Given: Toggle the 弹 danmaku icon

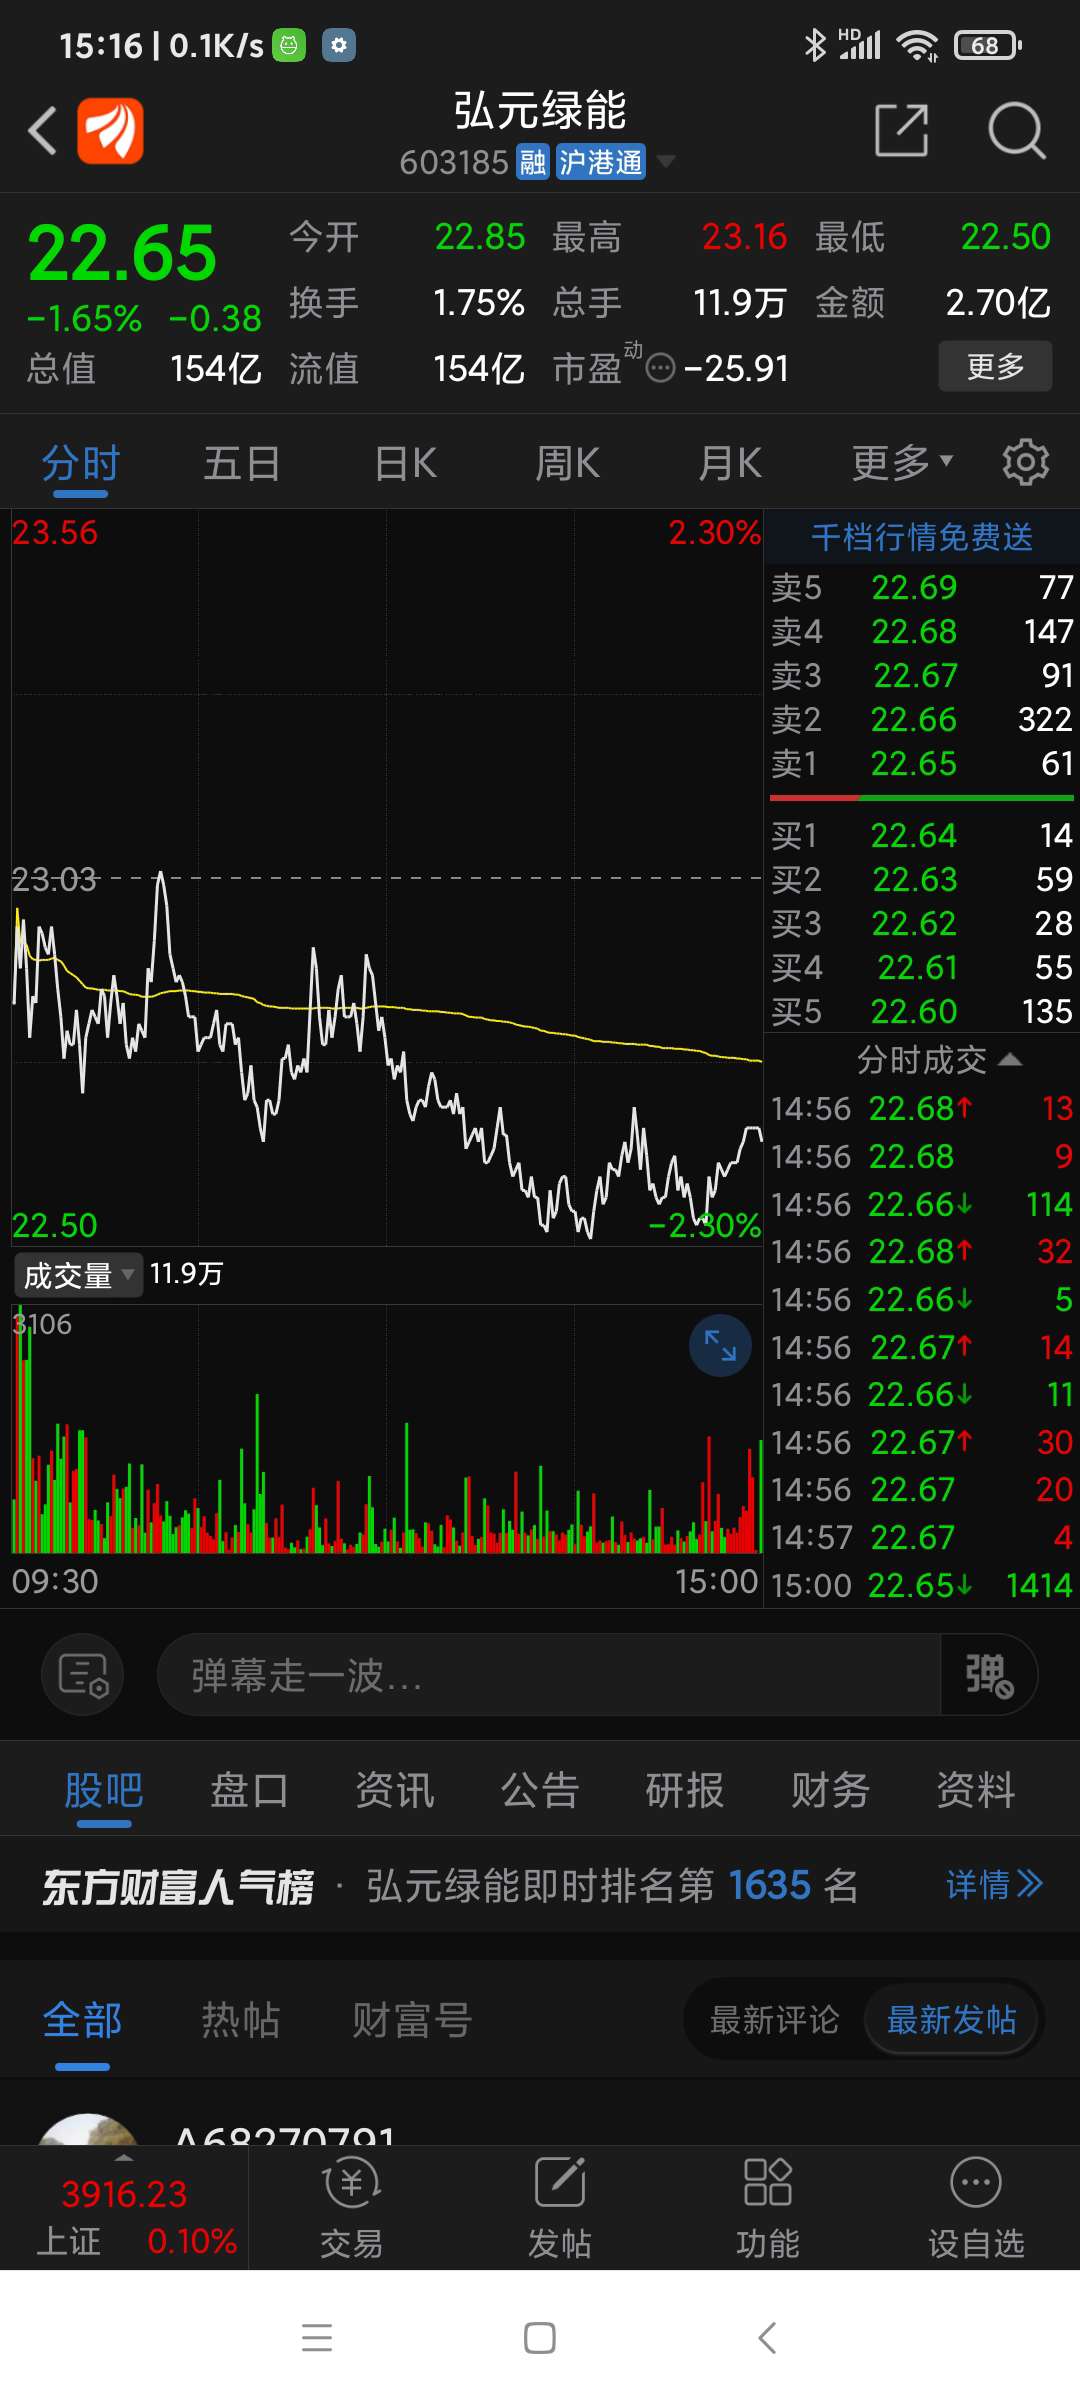Looking at the screenshot, I should (989, 1675).
